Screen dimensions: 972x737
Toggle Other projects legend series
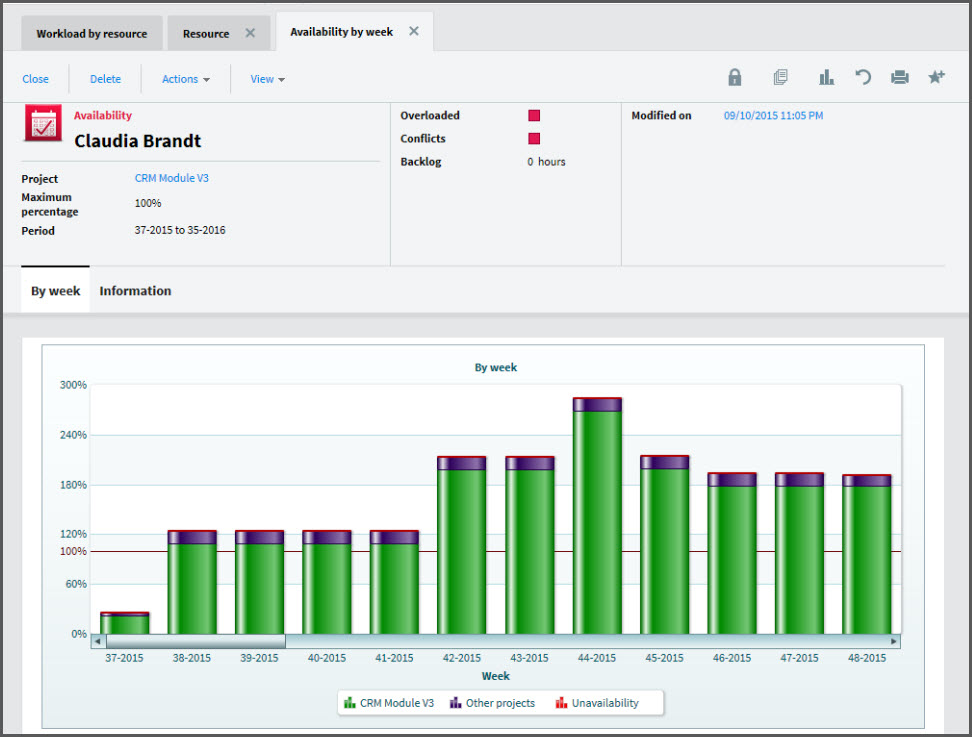[x=492, y=703]
